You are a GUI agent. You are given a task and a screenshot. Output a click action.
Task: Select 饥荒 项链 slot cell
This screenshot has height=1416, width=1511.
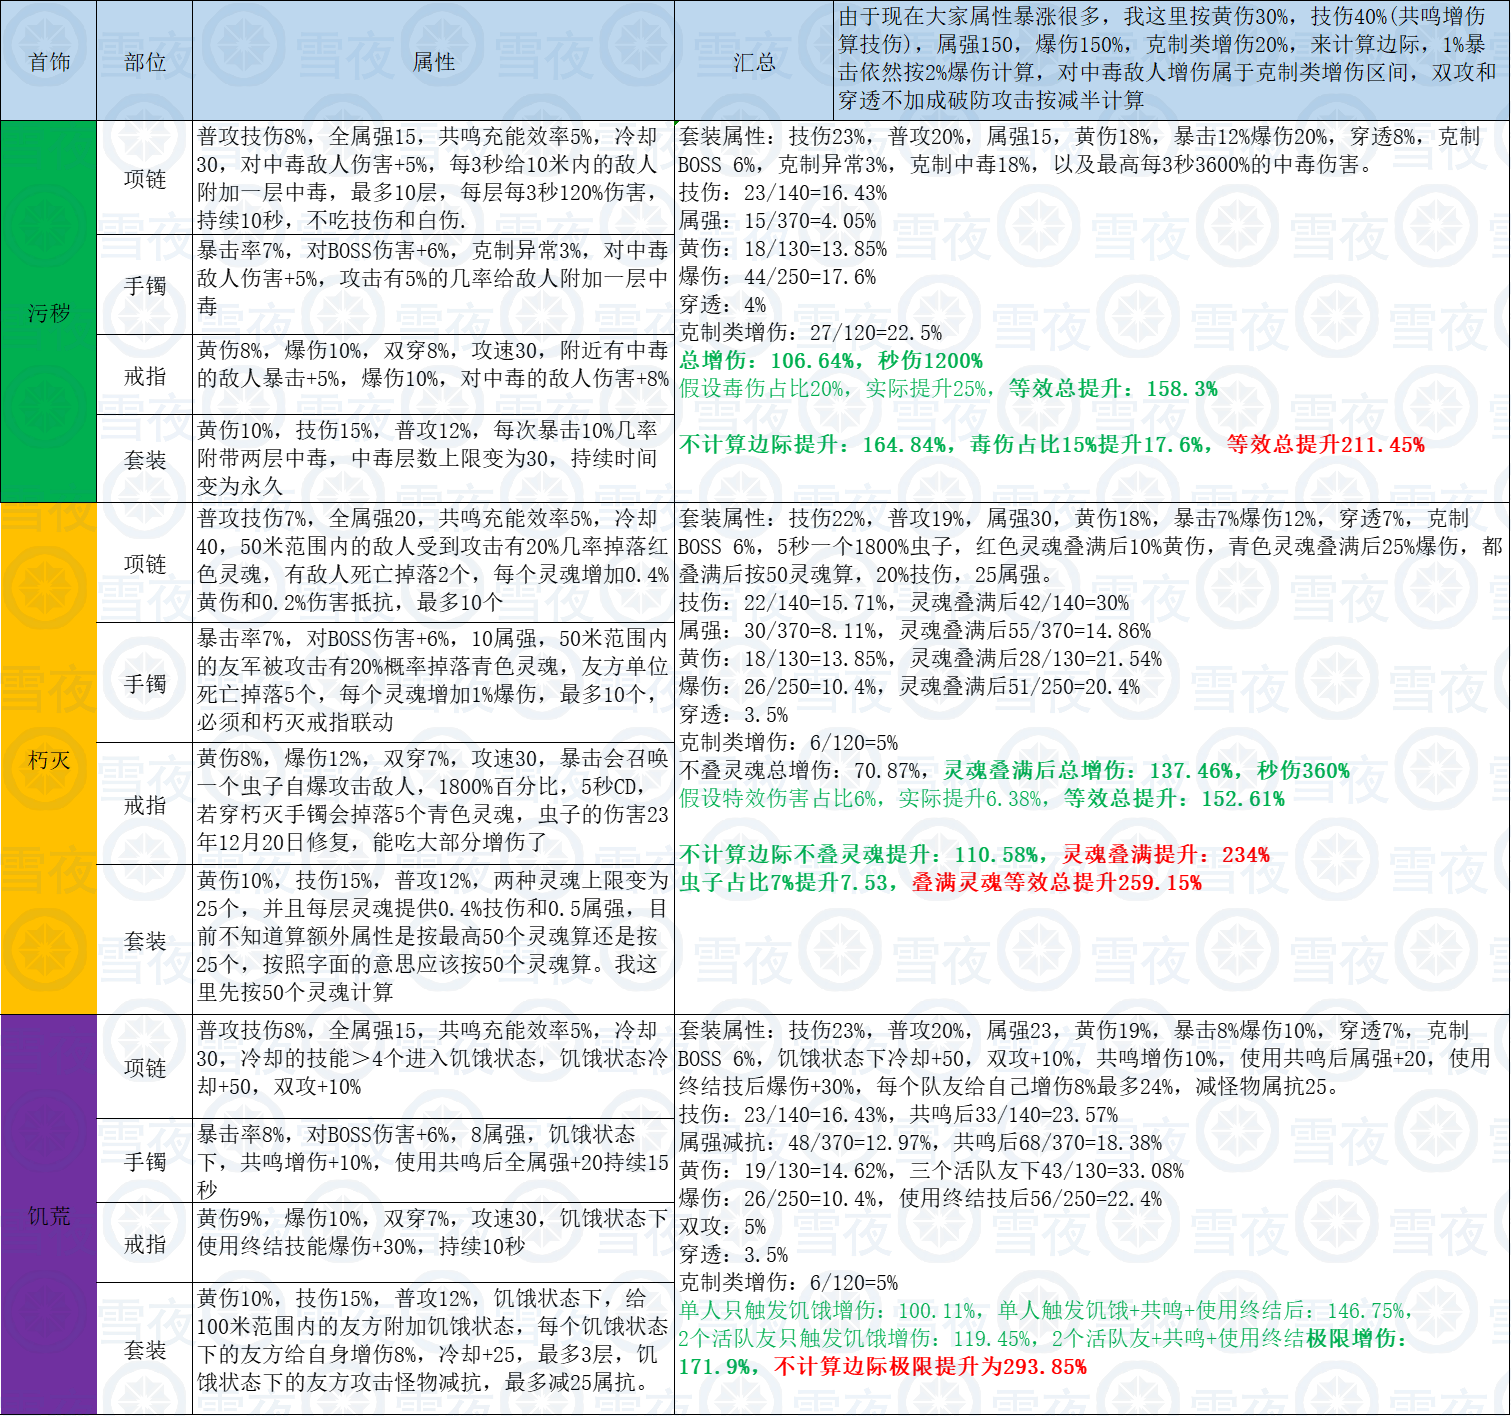coord(144,1067)
